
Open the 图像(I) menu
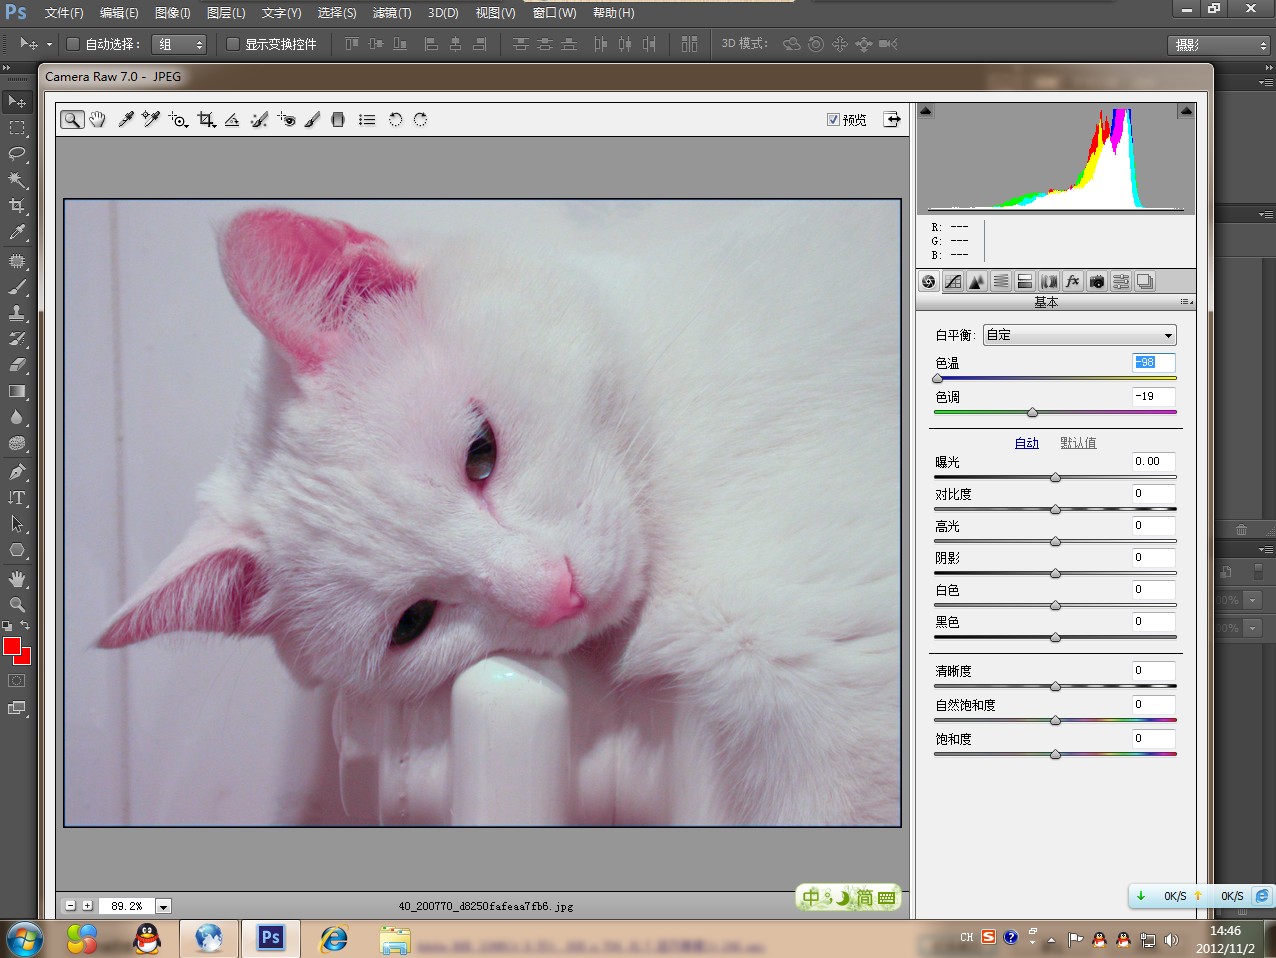172,13
